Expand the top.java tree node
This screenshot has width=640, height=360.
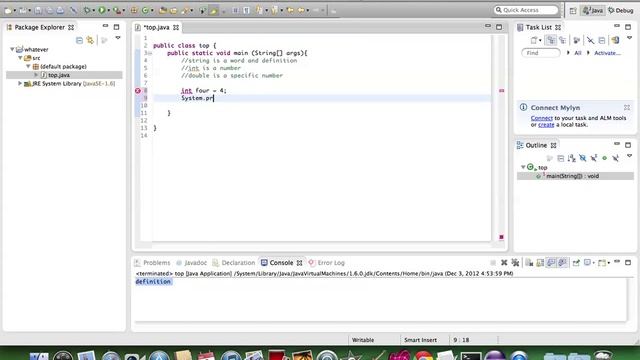click(36, 75)
